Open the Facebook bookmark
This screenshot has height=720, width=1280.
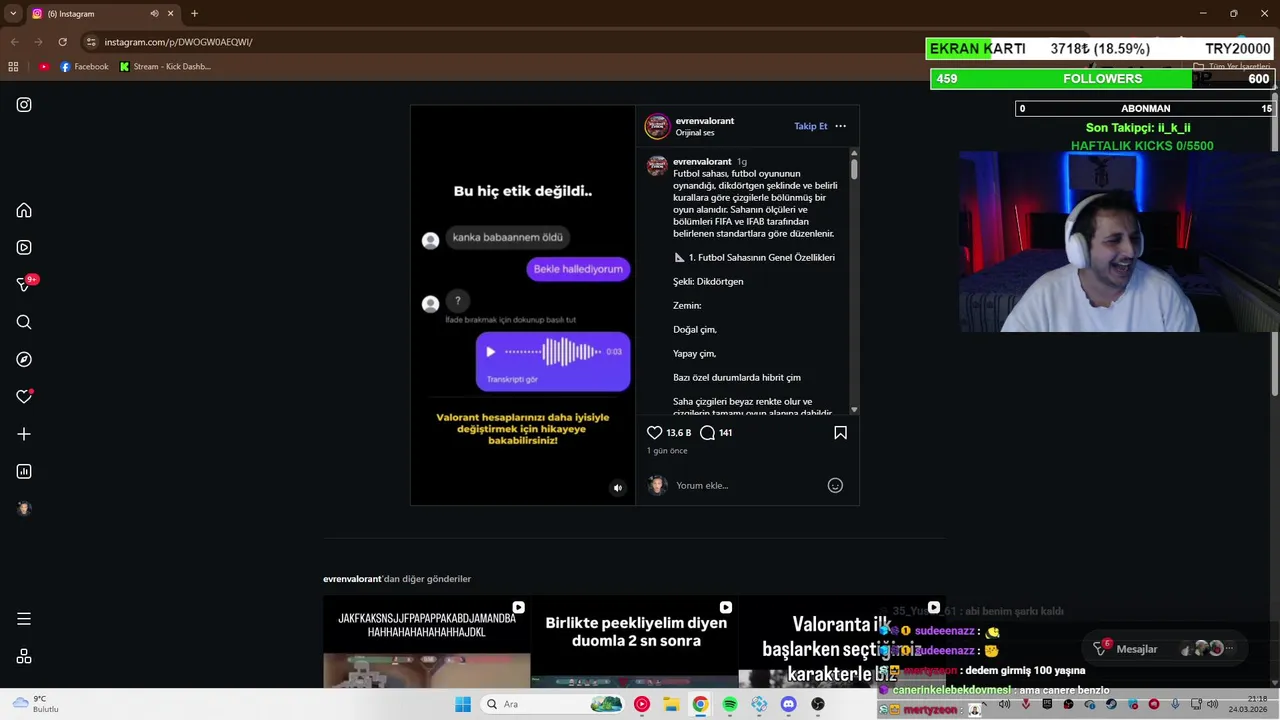84,67
